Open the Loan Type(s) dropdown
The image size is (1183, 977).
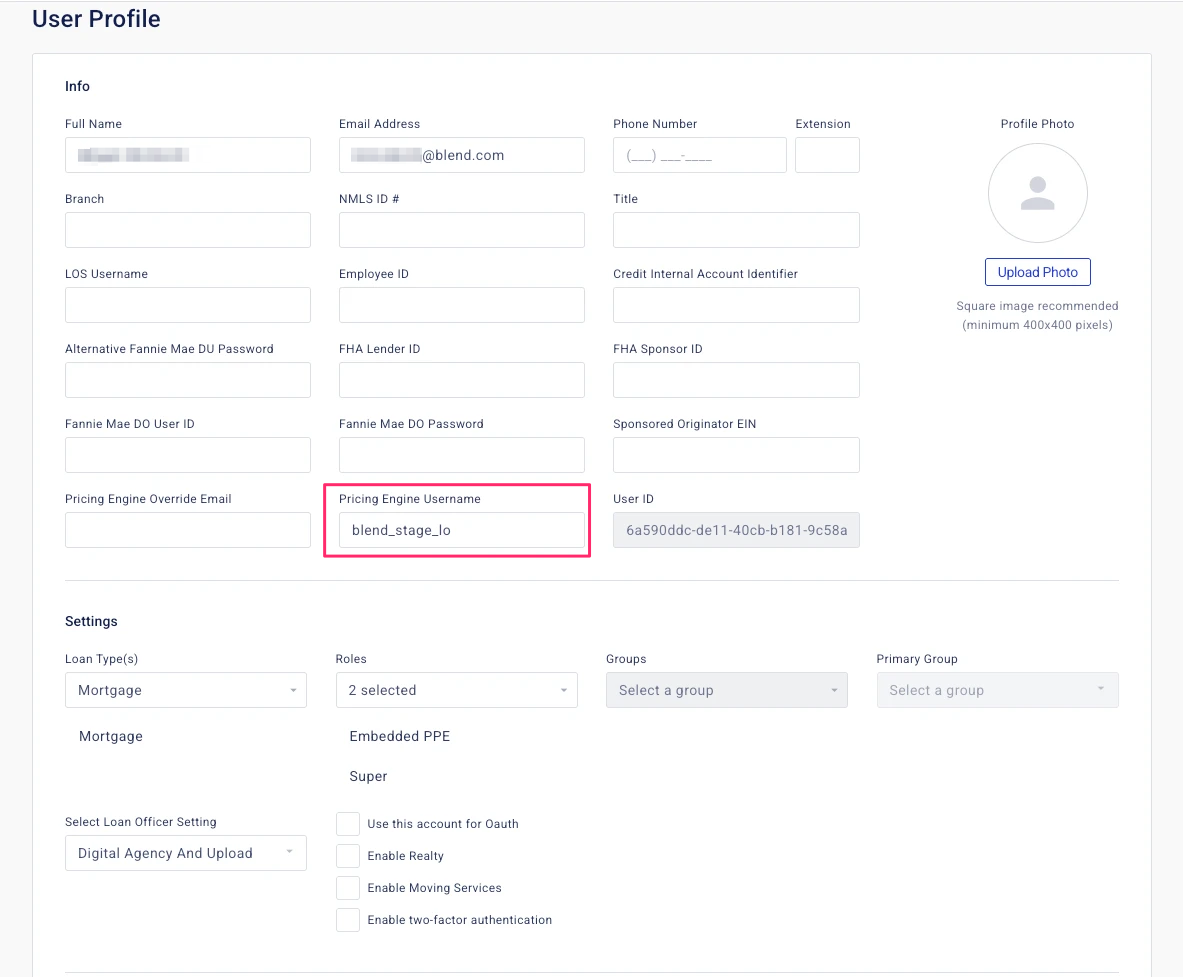coord(186,690)
